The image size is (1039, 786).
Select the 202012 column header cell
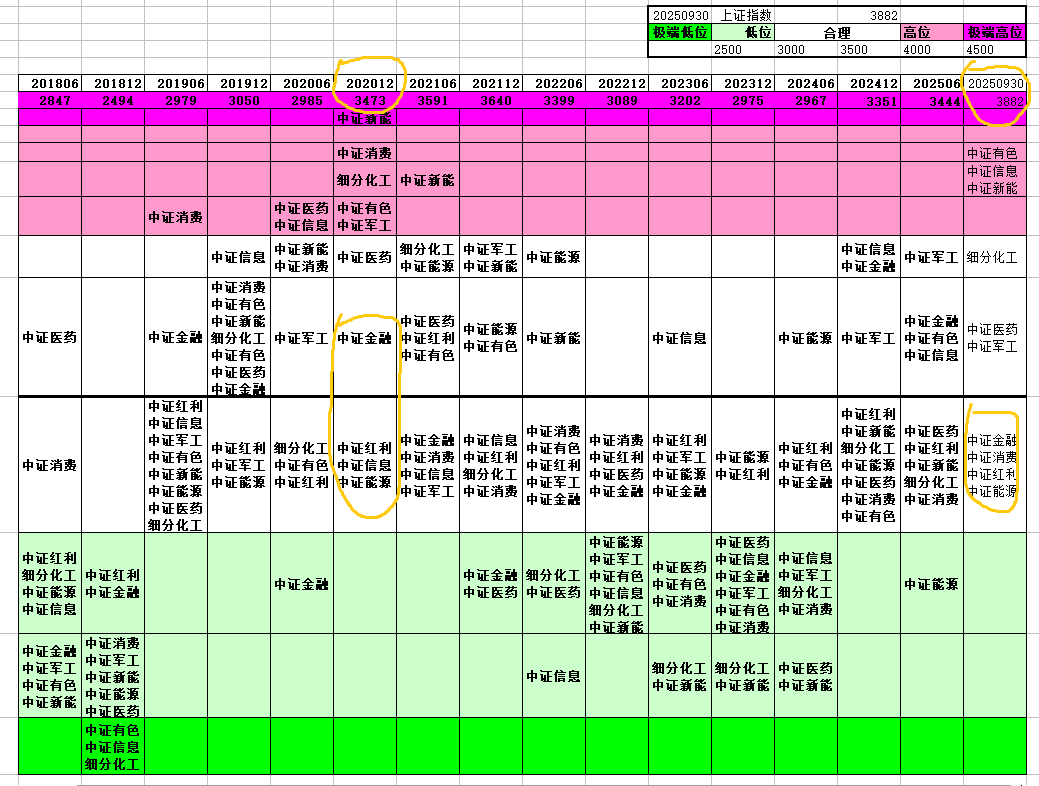365,84
